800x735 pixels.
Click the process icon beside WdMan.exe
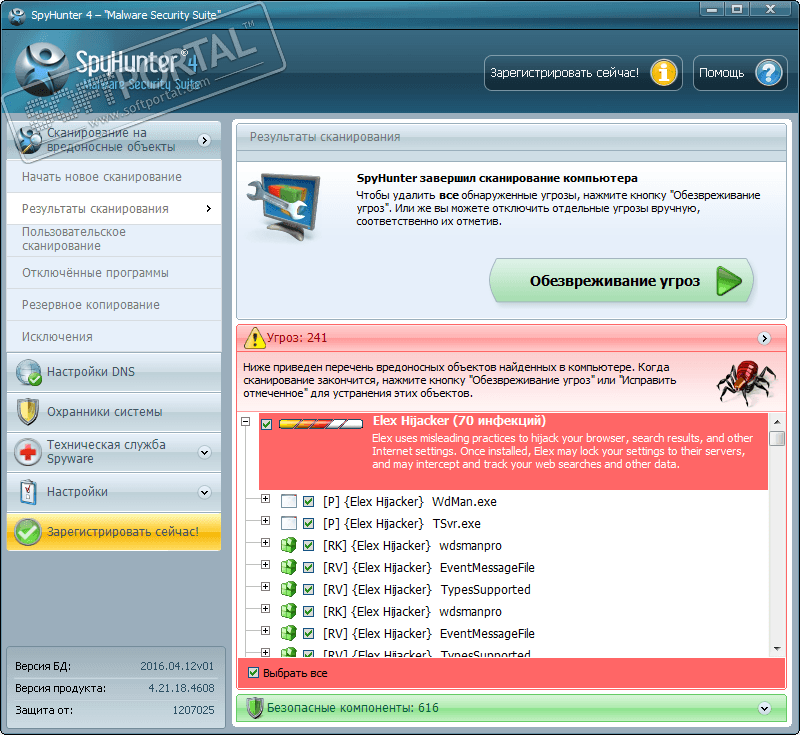pyautogui.click(x=289, y=501)
